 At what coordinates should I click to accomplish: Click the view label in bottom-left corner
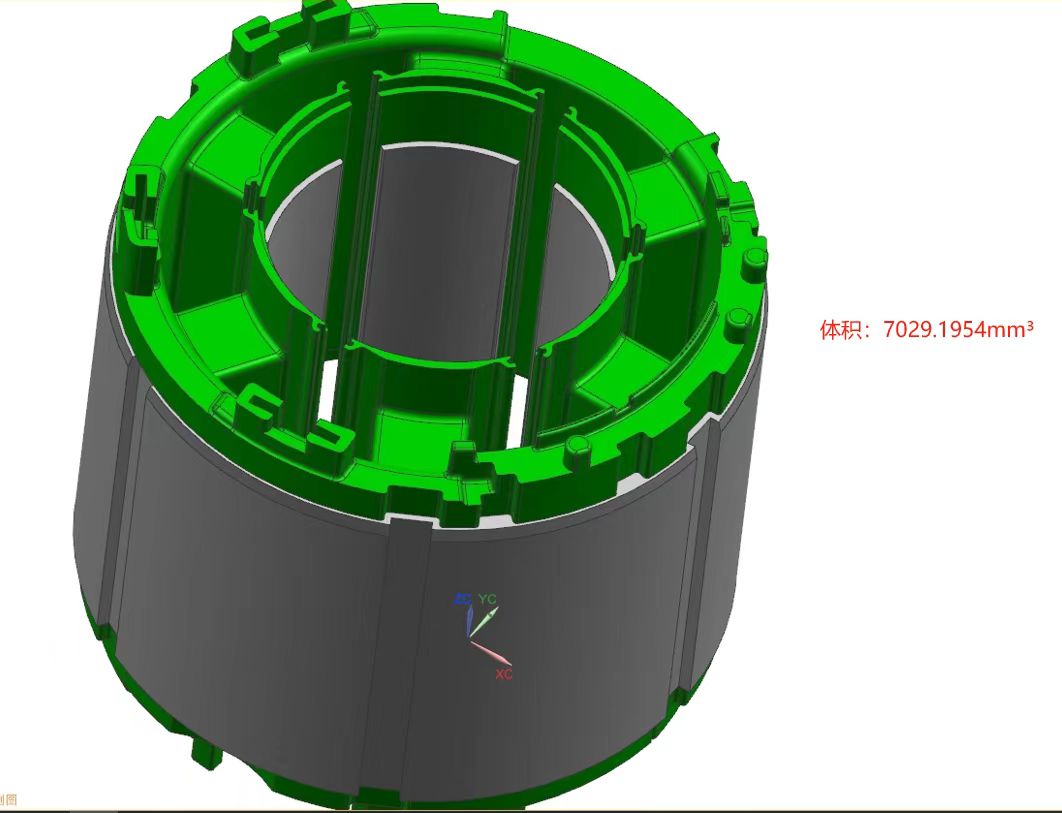point(8,799)
